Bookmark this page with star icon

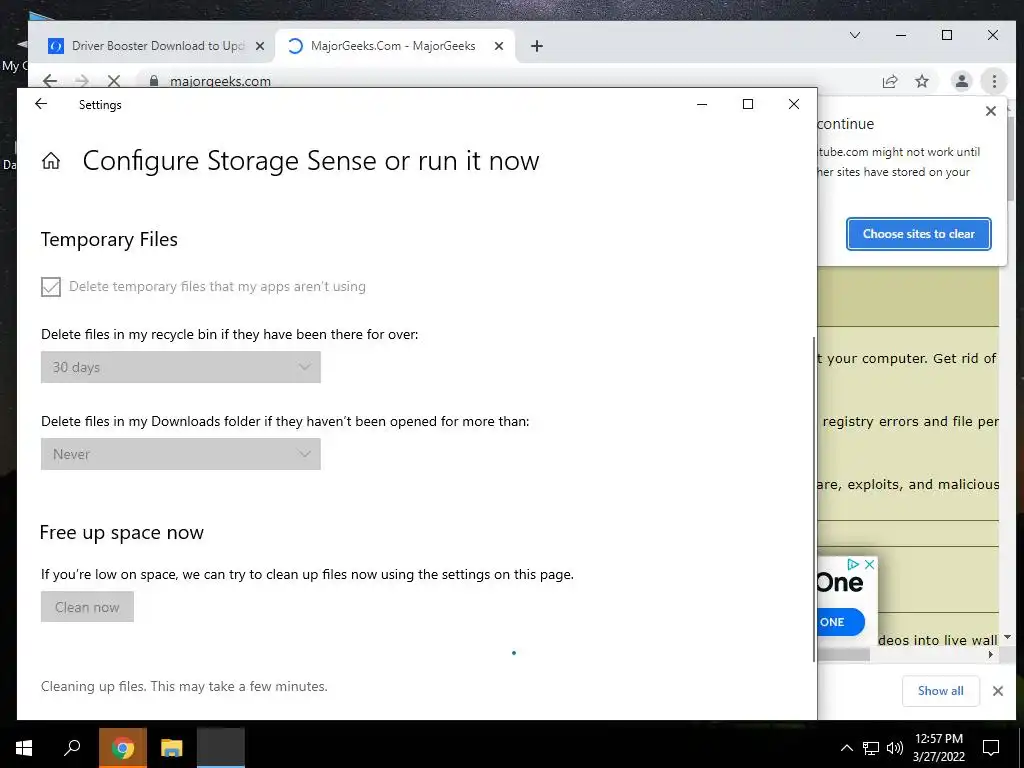(922, 81)
